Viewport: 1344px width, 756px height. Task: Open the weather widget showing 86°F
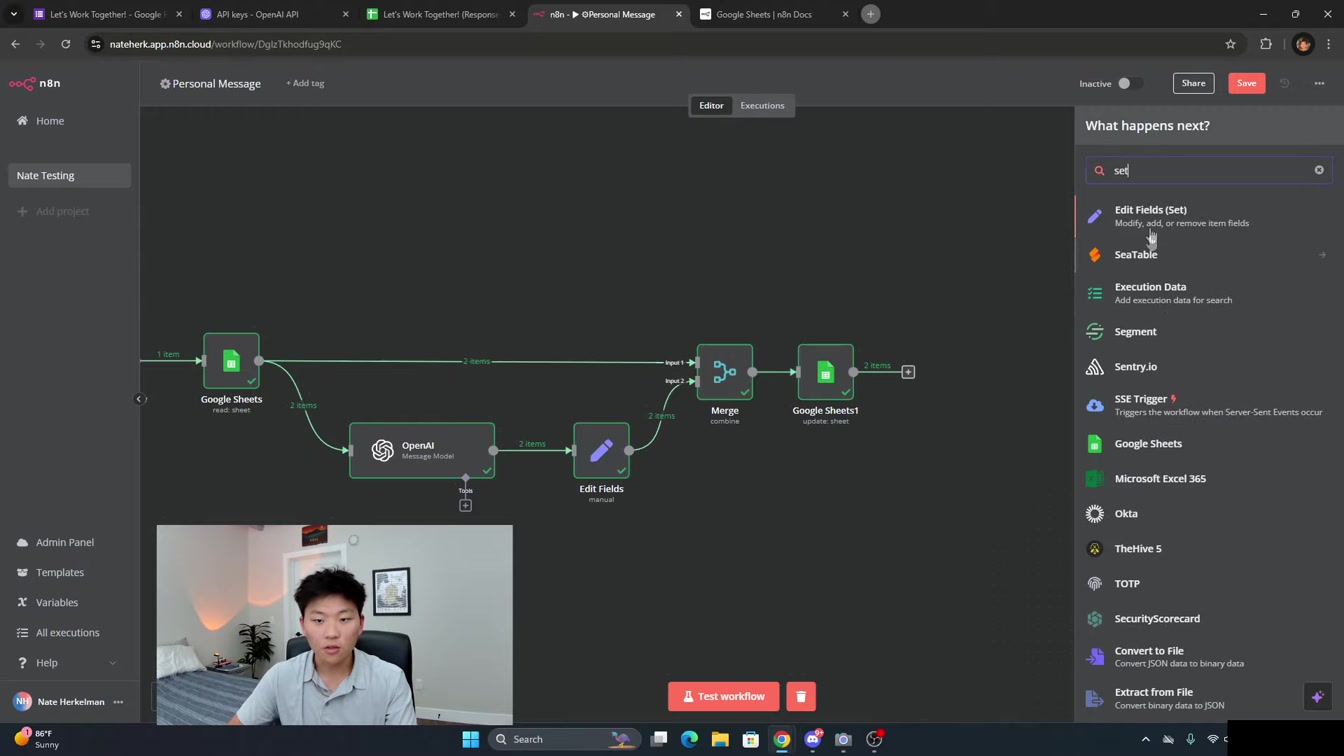(35, 739)
